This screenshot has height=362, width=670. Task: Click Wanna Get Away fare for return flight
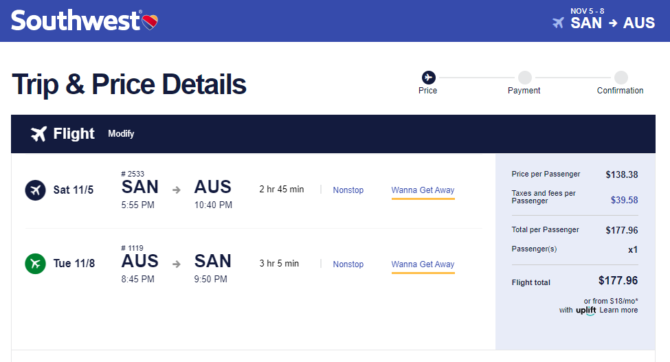point(423,265)
